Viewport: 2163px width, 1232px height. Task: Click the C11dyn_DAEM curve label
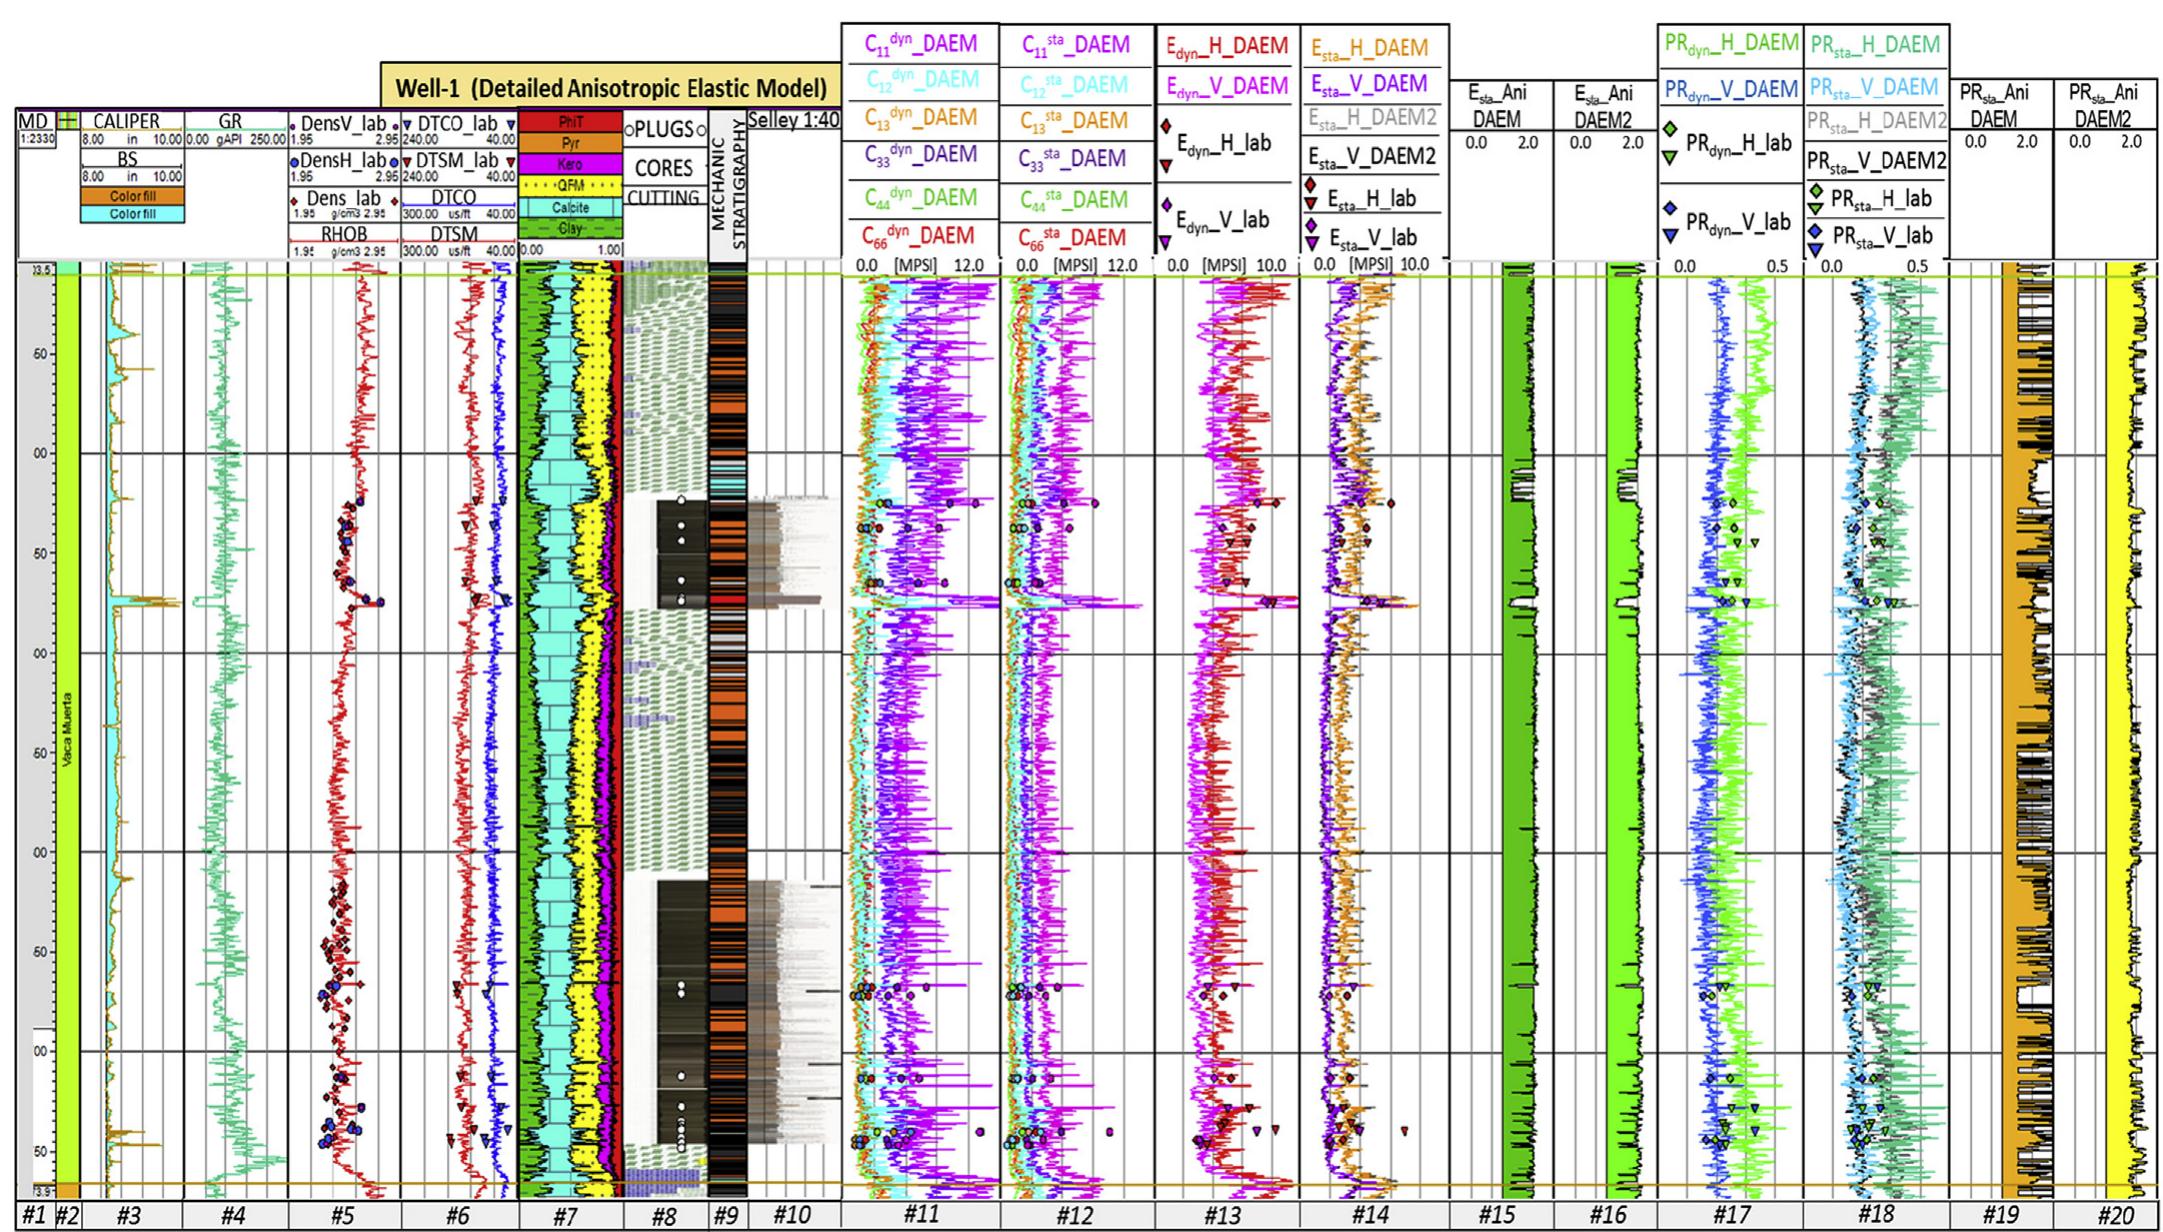(x=920, y=43)
